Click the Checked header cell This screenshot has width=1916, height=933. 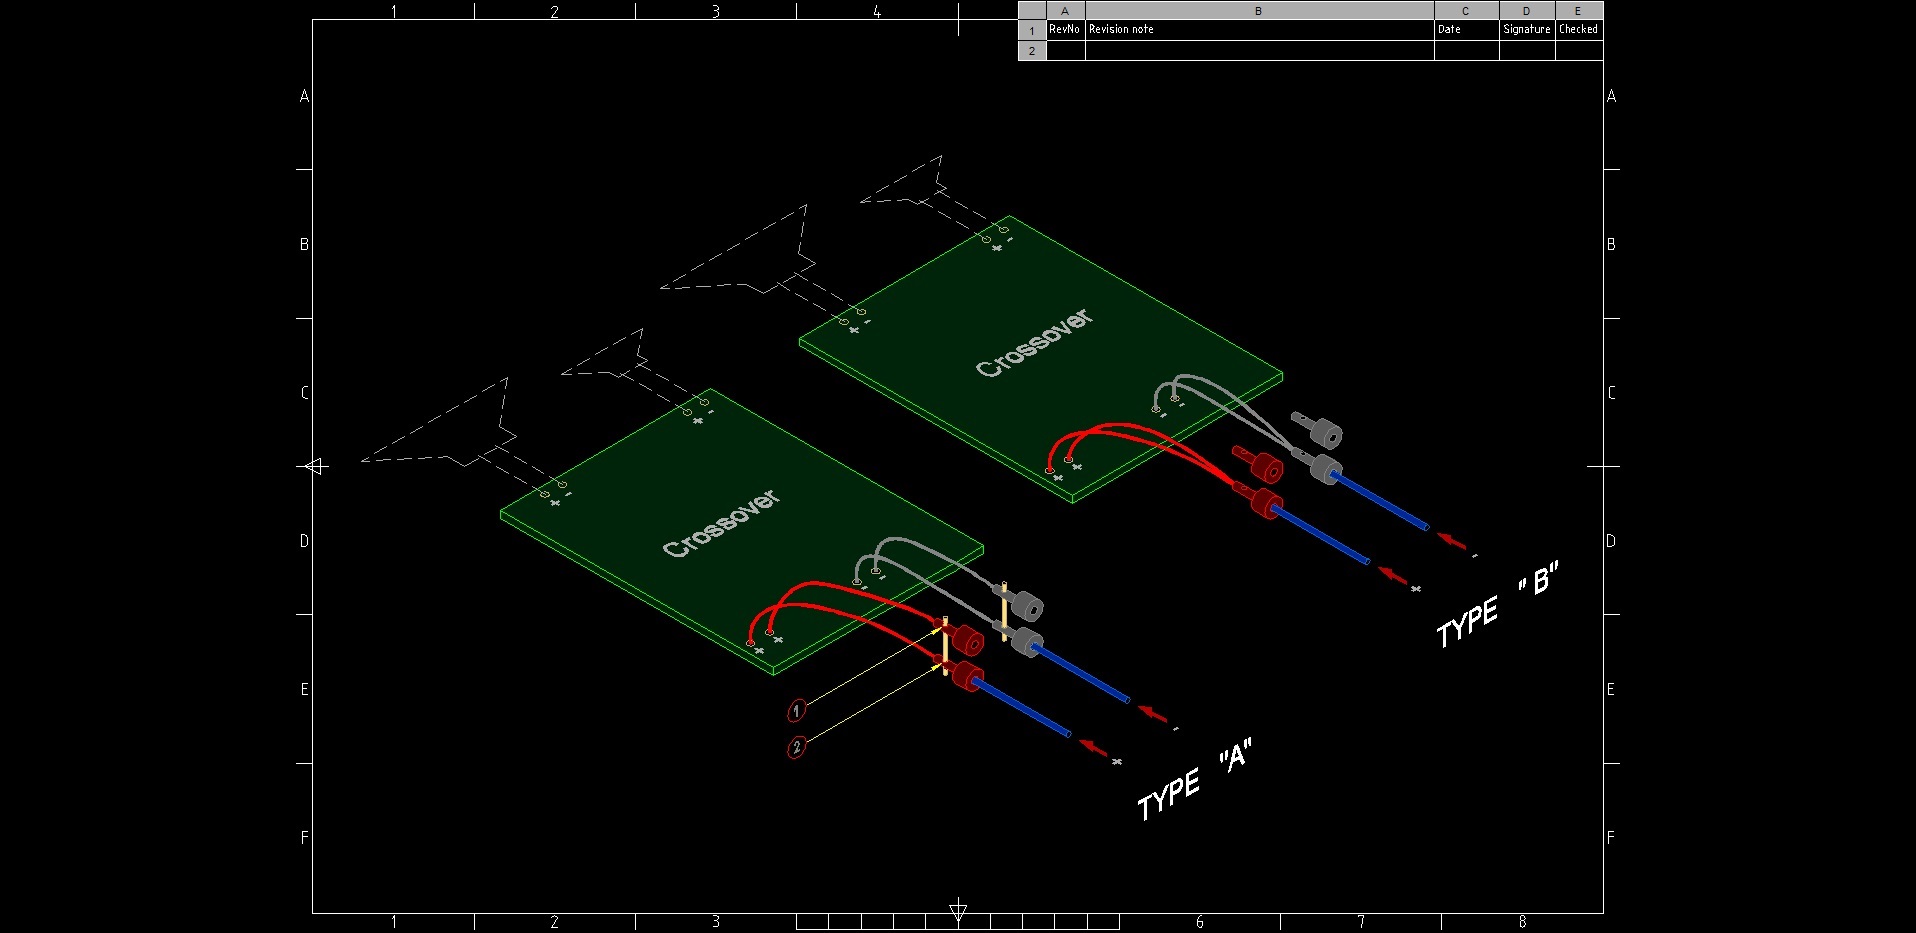(x=1579, y=30)
